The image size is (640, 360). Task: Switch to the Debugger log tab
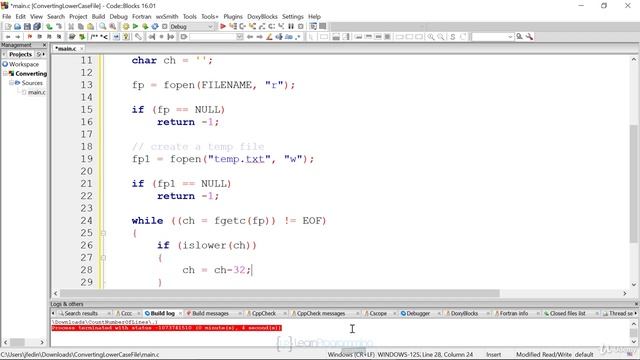pyautogui.click(x=418, y=313)
